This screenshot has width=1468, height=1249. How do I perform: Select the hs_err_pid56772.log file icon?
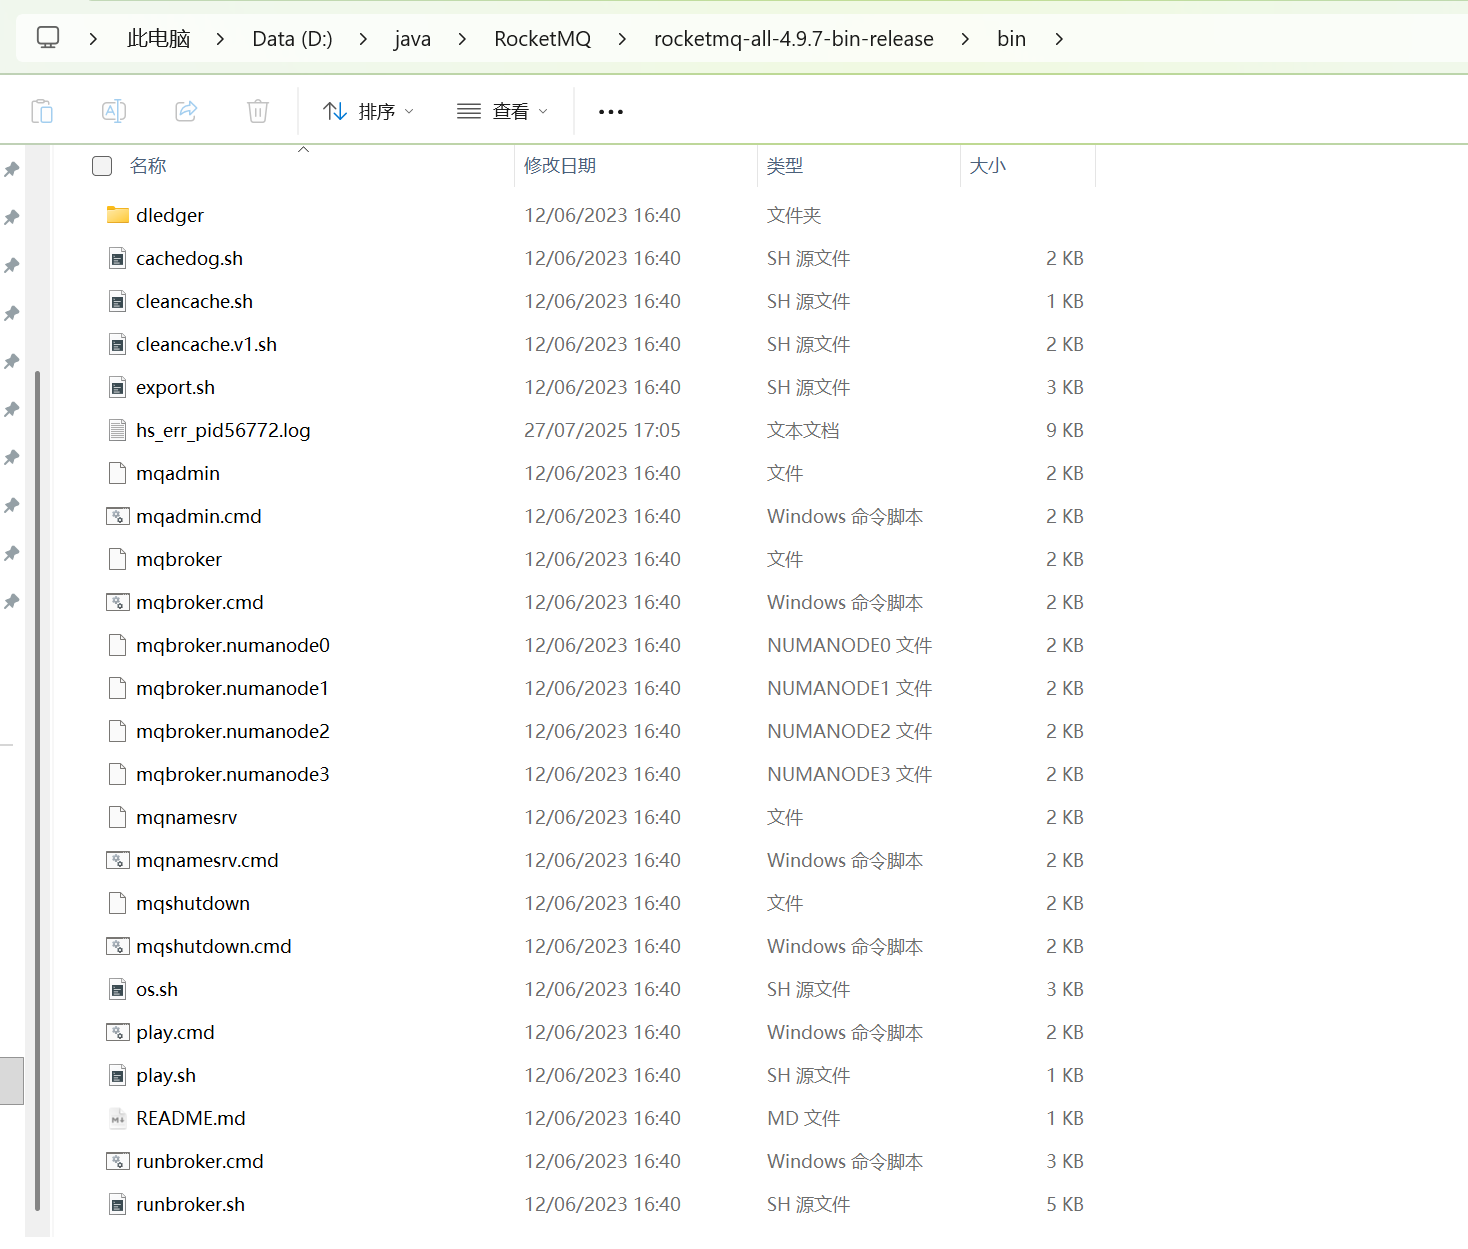click(118, 430)
